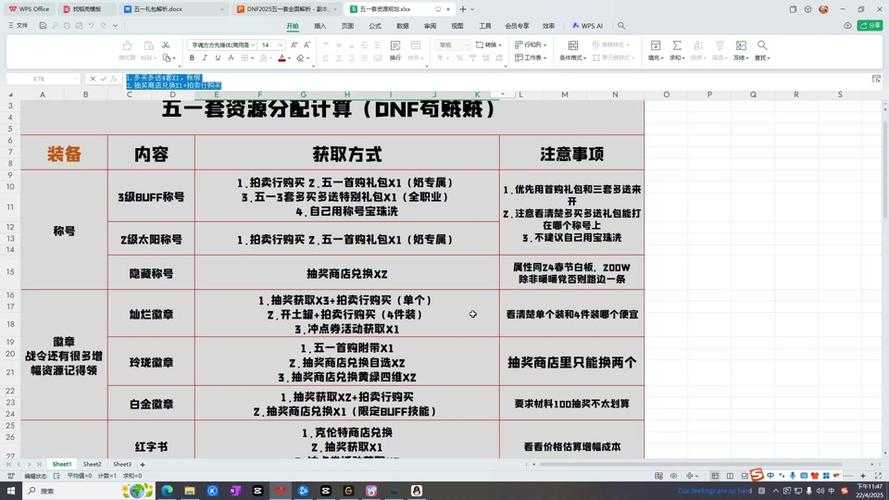889x500 pixels.
Task: Open the 工具 ribbon tab
Action: click(x=485, y=26)
